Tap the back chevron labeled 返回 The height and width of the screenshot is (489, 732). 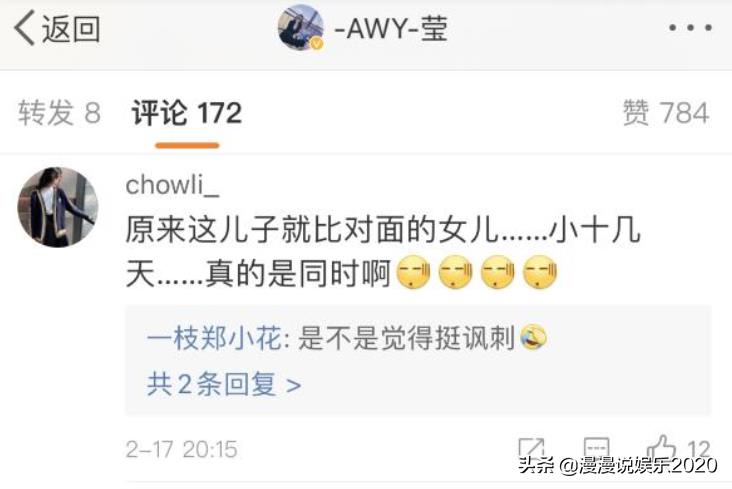pyautogui.click(x=57, y=28)
